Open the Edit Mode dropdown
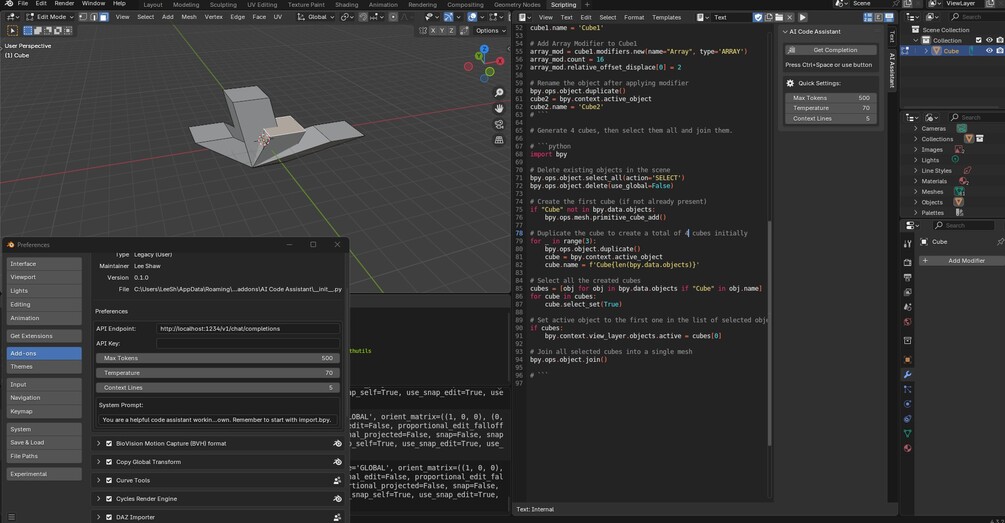 click(49, 17)
